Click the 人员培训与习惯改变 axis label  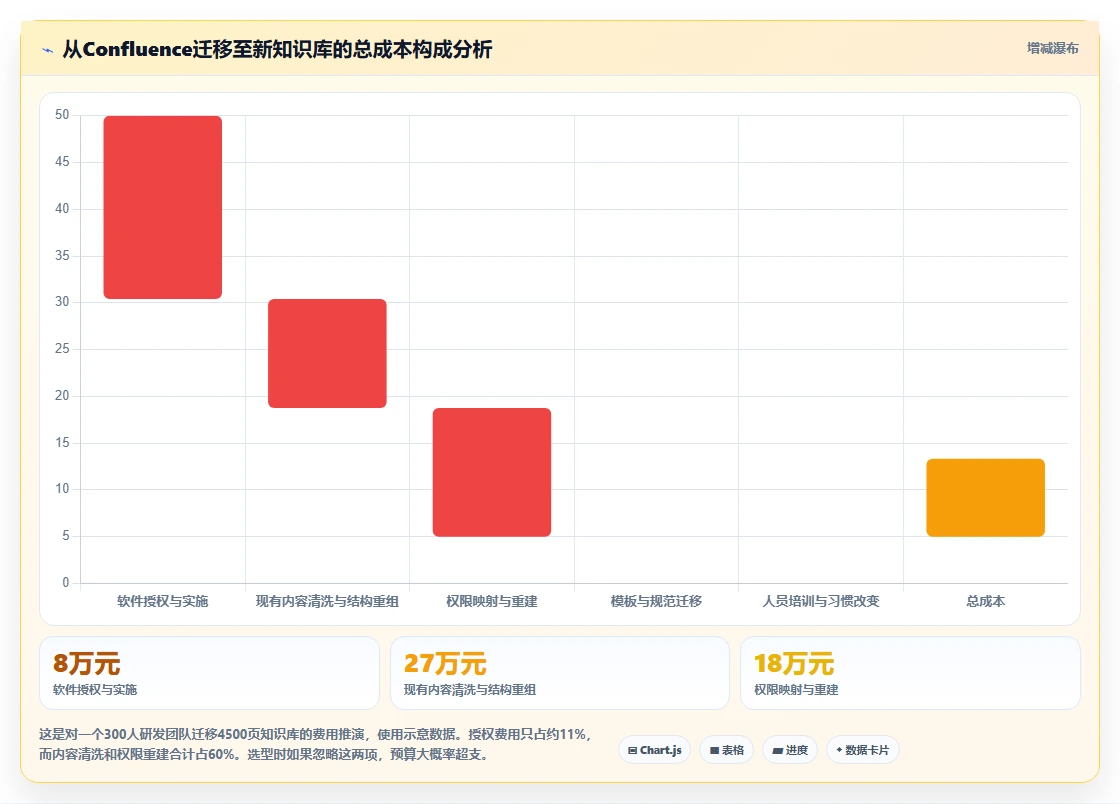click(821, 601)
